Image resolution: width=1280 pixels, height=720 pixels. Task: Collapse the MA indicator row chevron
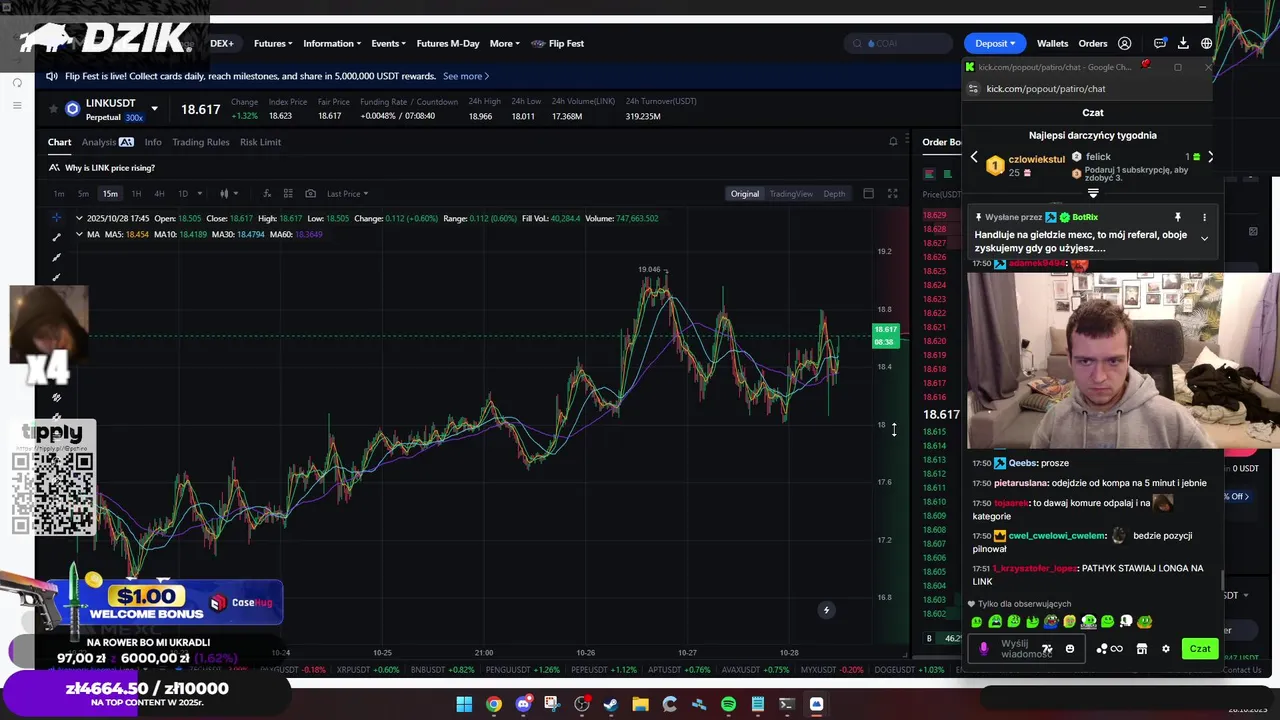(x=79, y=234)
